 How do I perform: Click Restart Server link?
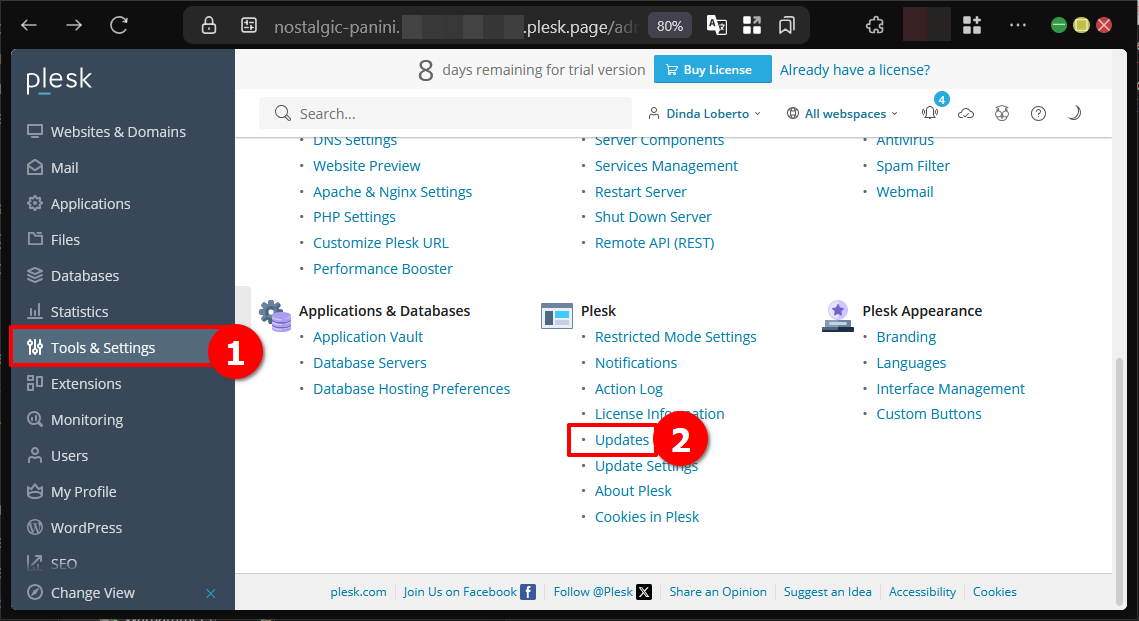coord(640,192)
